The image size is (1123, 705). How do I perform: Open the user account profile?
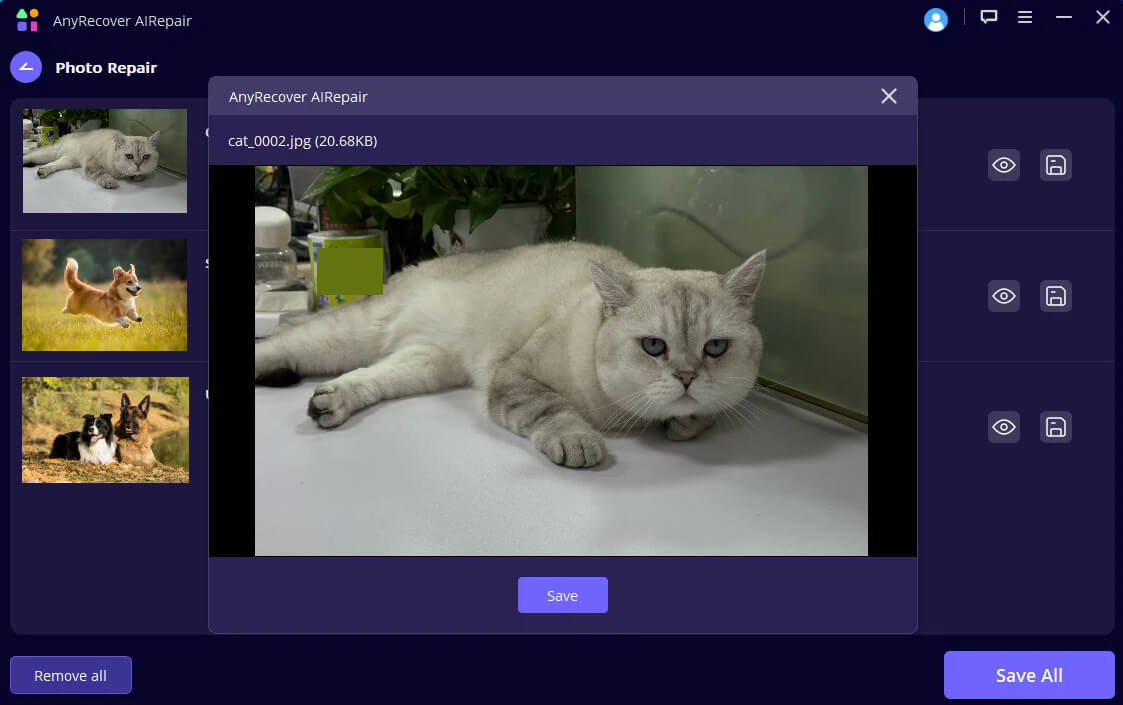[936, 19]
